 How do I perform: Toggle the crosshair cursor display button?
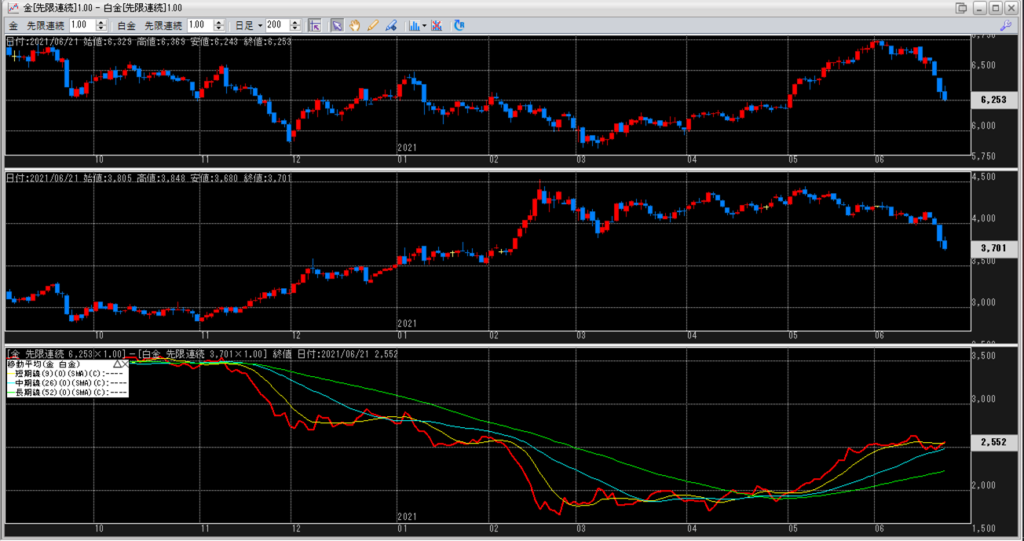pos(314,24)
